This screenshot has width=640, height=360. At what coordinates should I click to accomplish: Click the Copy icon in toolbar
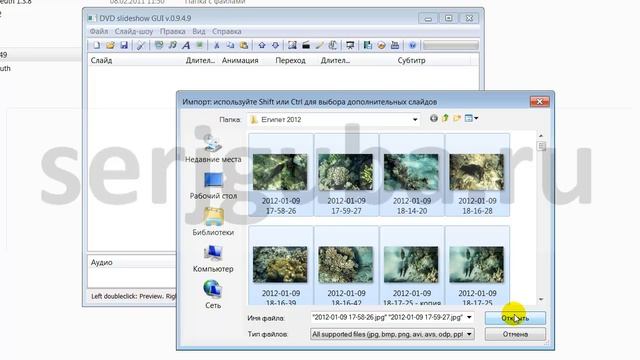point(231,45)
